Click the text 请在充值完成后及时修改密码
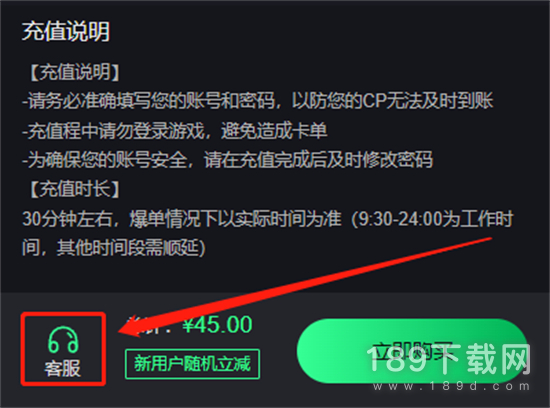The width and height of the screenshot is (550, 408). [318, 160]
